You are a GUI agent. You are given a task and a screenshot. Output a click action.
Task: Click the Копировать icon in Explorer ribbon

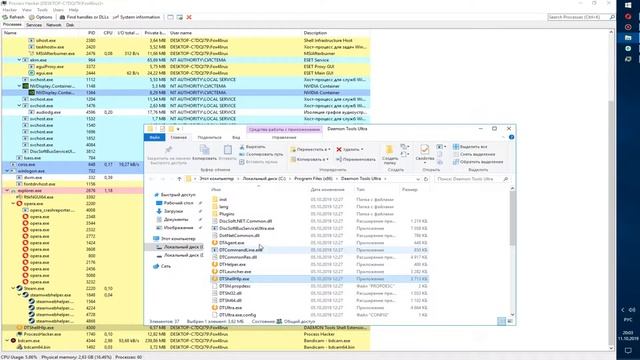pyautogui.click(x=204, y=150)
